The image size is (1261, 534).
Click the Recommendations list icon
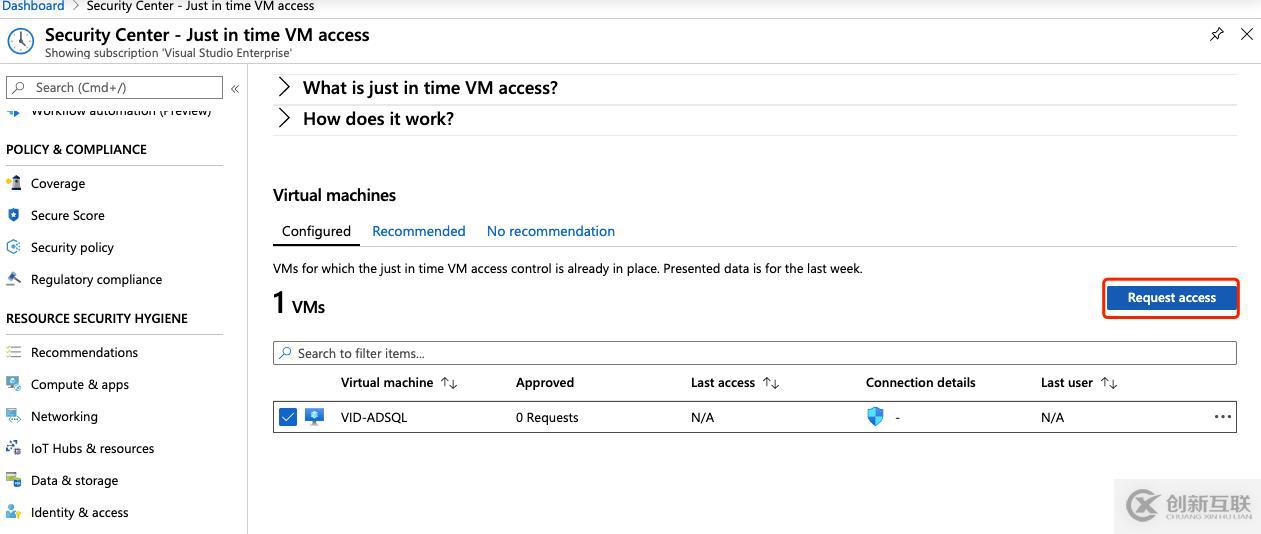click(14, 352)
